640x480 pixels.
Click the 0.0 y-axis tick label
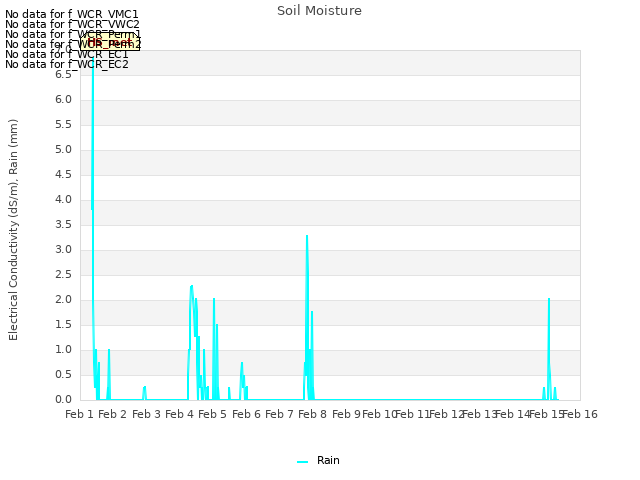click(63, 399)
